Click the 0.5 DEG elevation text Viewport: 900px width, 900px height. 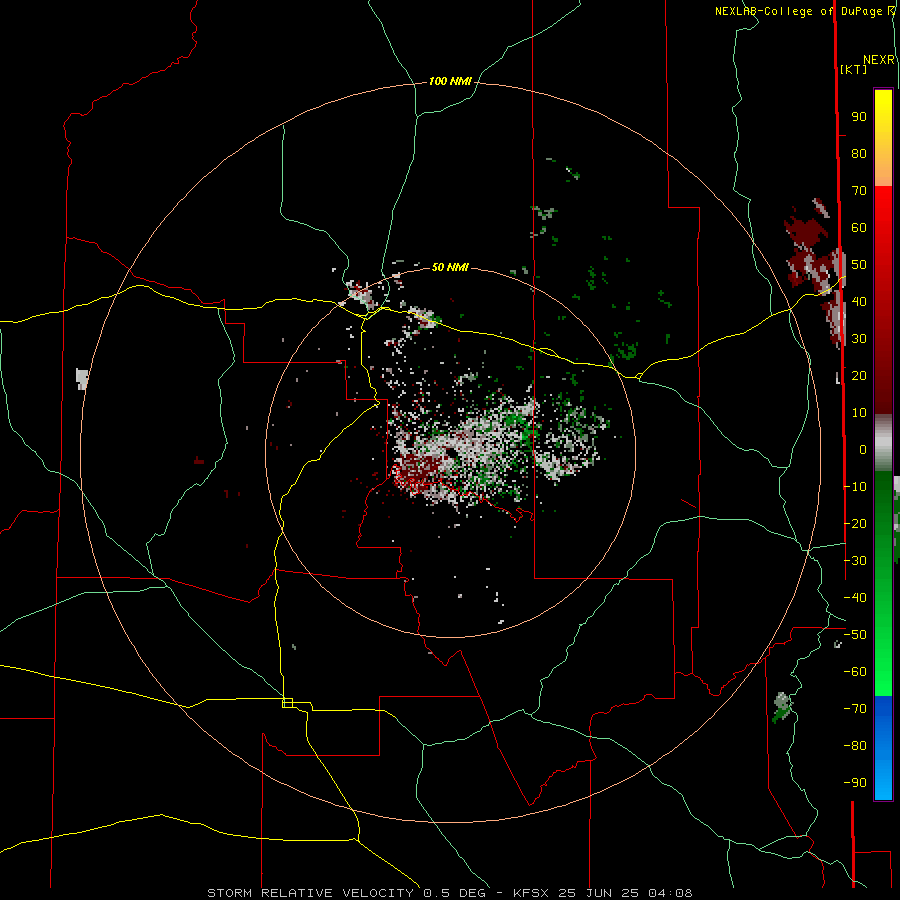tap(454, 893)
